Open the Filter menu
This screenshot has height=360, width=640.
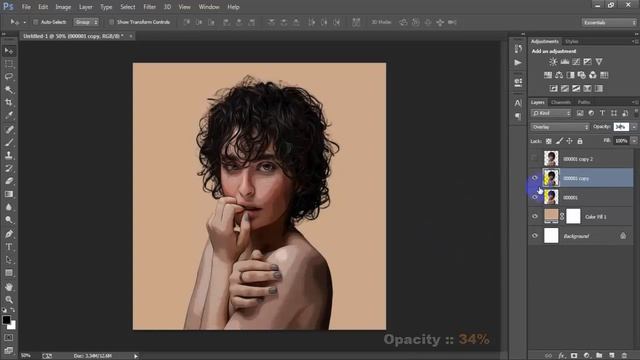click(x=149, y=7)
